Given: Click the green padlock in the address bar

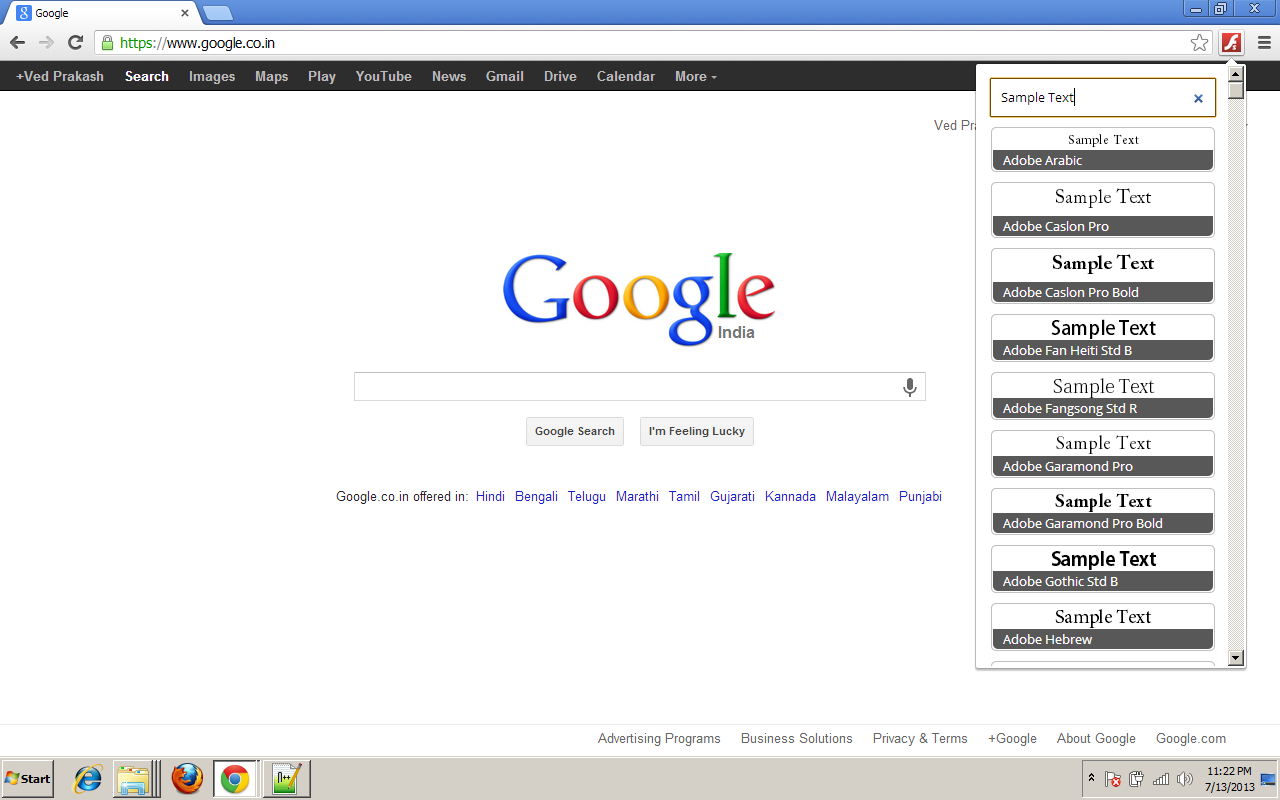Looking at the screenshot, I should pos(107,43).
